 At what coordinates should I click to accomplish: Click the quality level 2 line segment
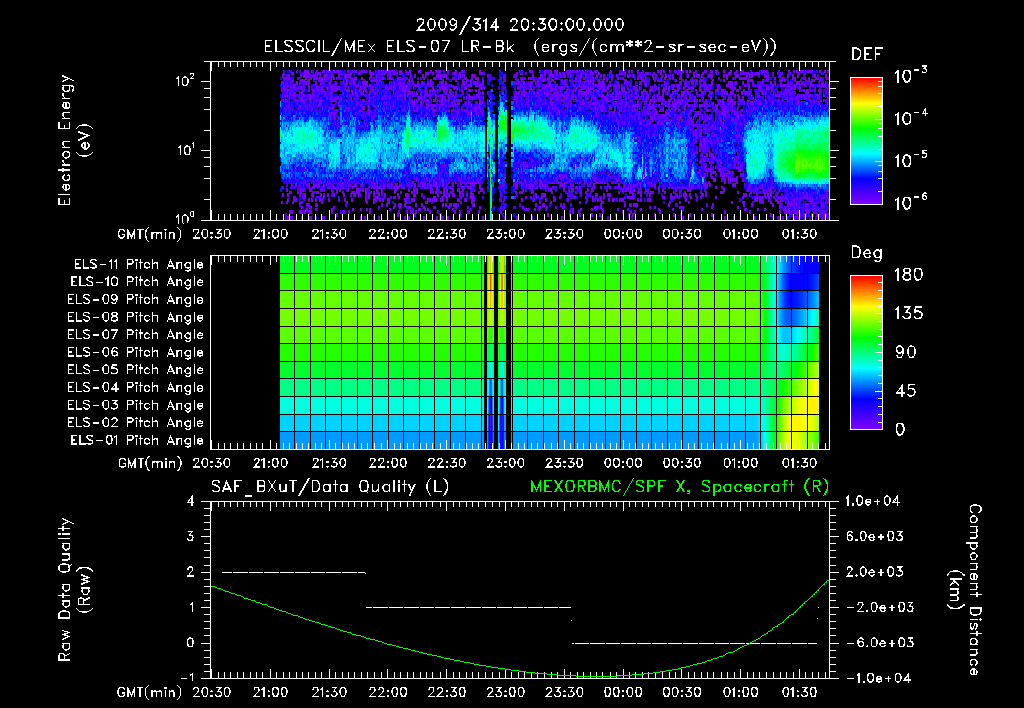(x=294, y=572)
